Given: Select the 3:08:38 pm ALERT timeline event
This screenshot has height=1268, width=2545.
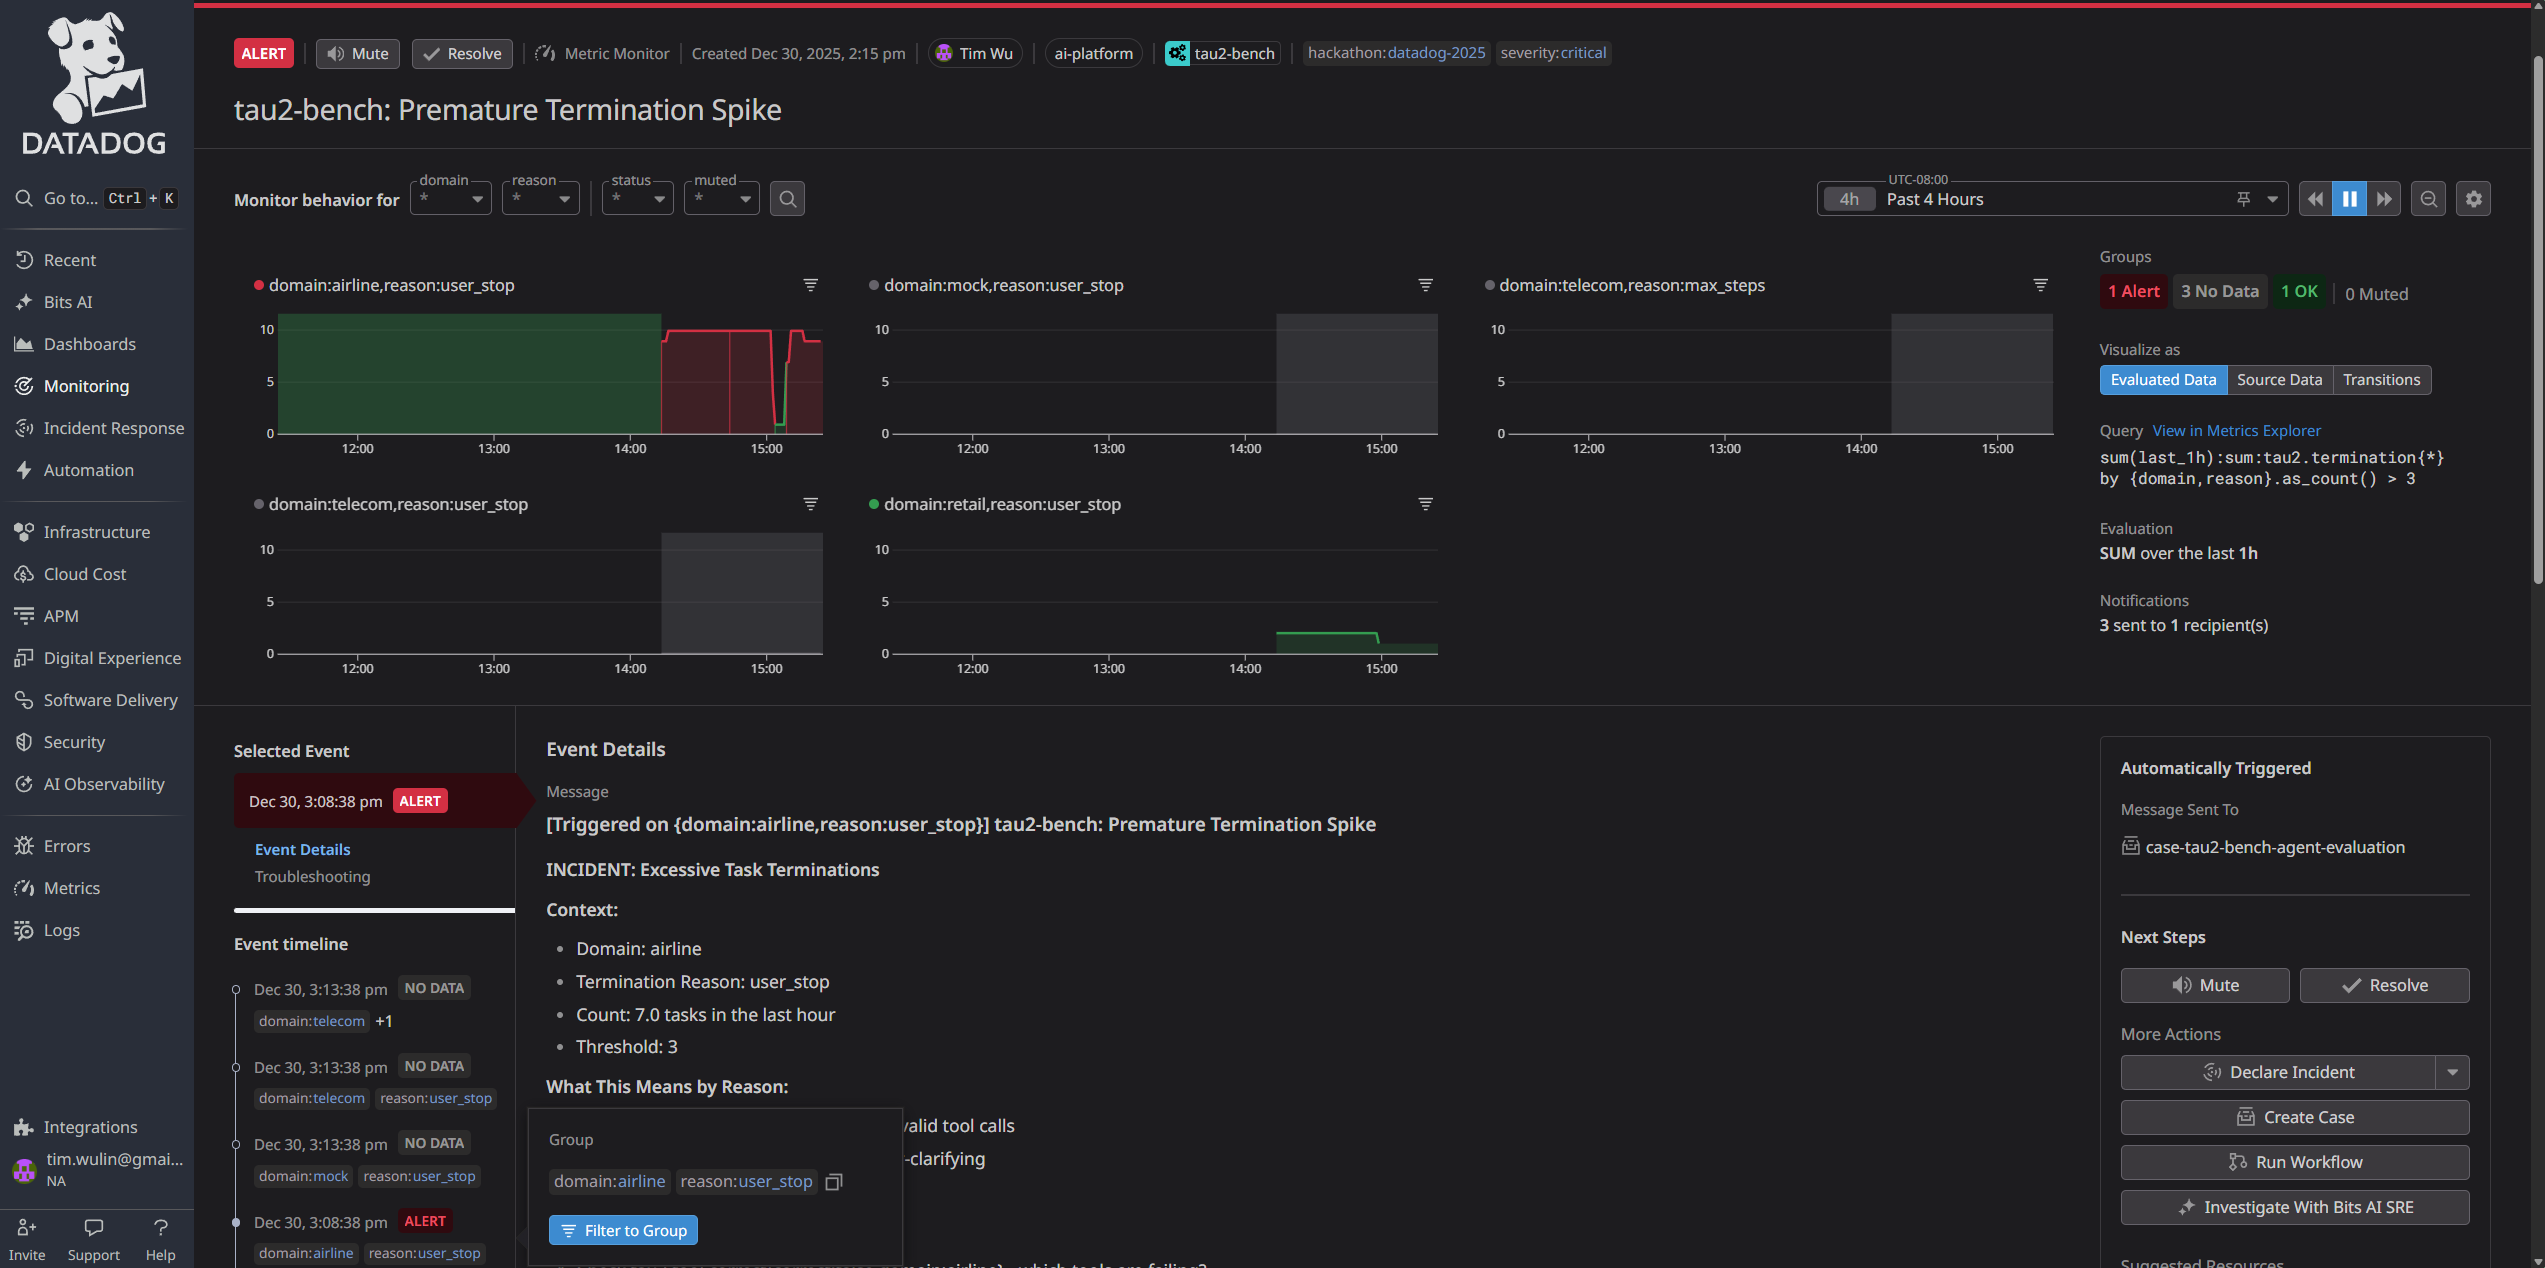Looking at the screenshot, I should 320,1222.
